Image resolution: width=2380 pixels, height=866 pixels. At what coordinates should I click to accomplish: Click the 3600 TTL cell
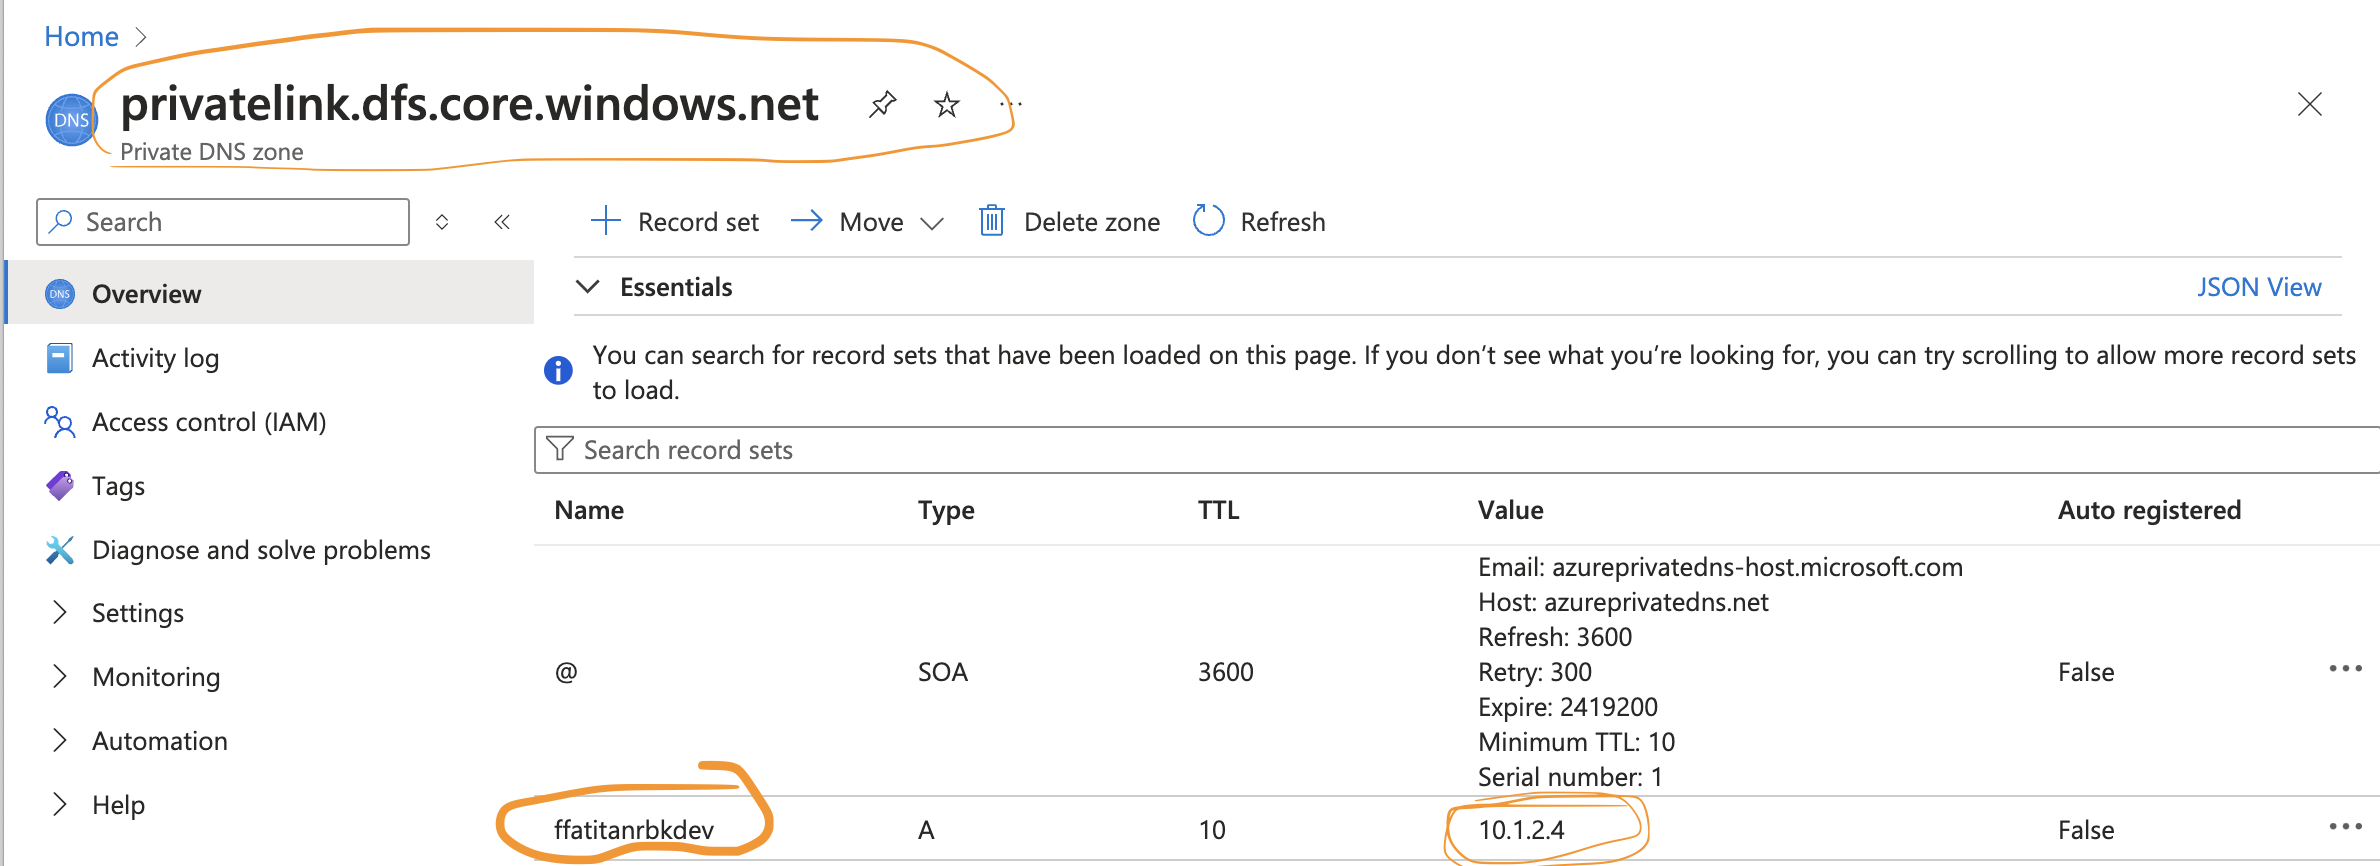pos(1225,672)
